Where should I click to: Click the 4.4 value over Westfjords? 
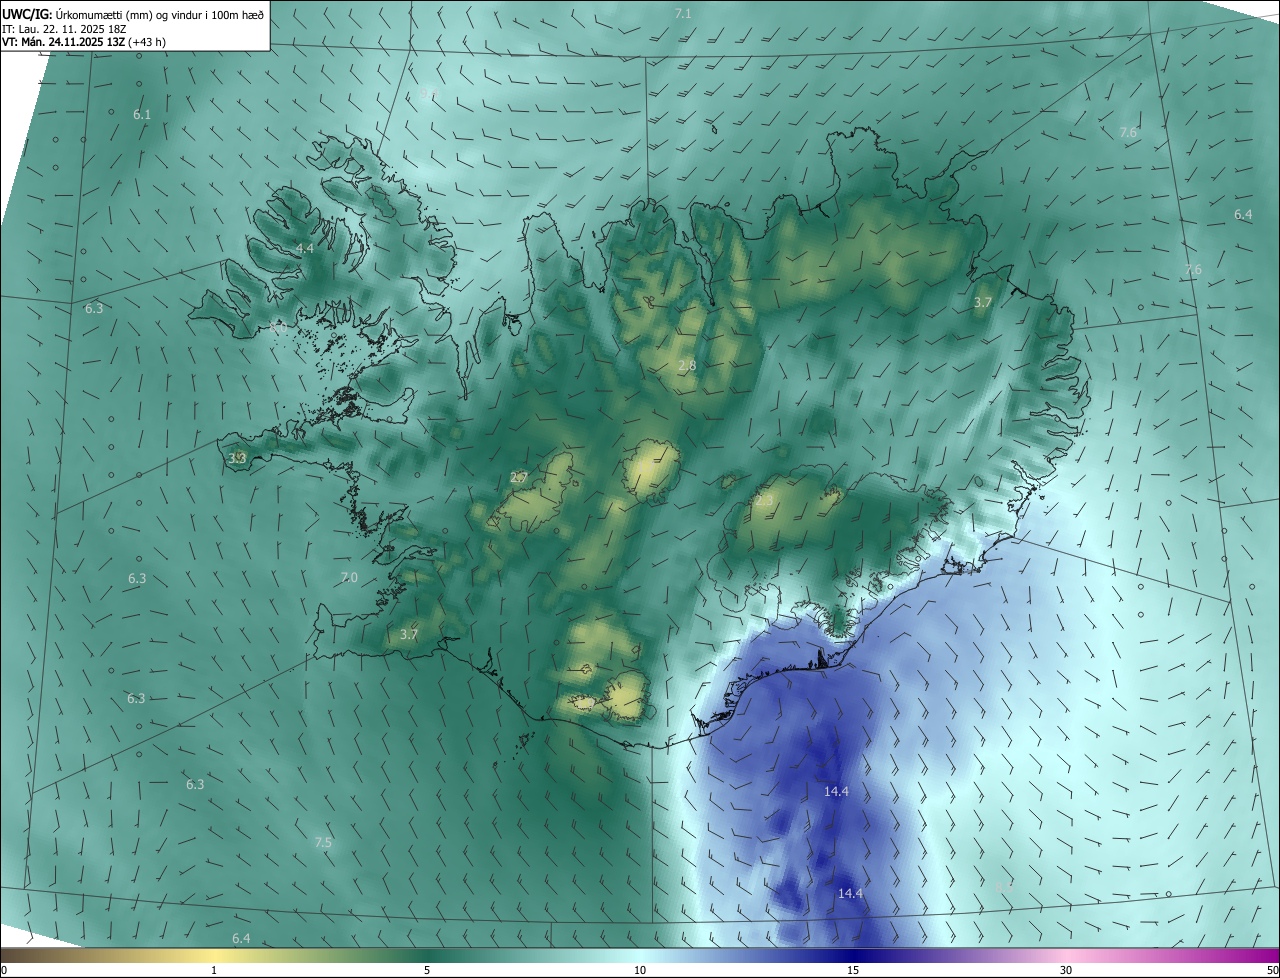[304, 248]
